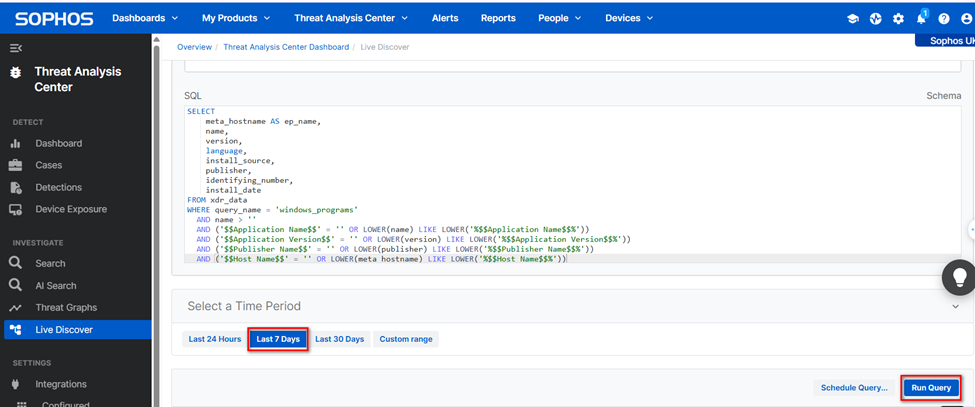Open the Alerts menu item
The width and height of the screenshot is (975, 407).
[445, 18]
